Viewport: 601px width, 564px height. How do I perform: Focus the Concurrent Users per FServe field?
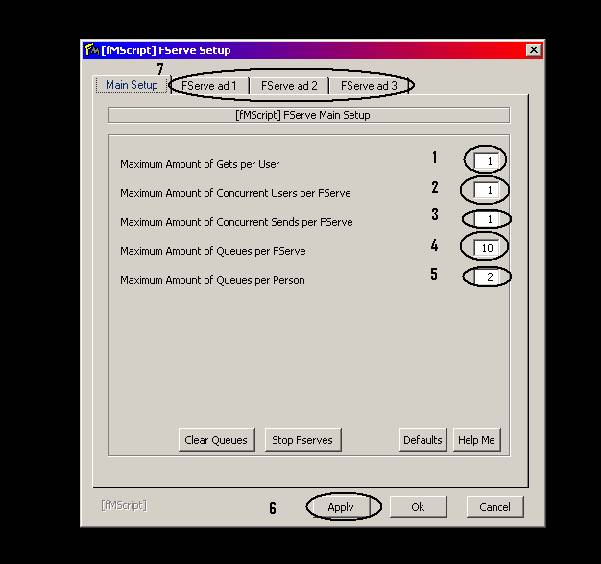tap(486, 190)
